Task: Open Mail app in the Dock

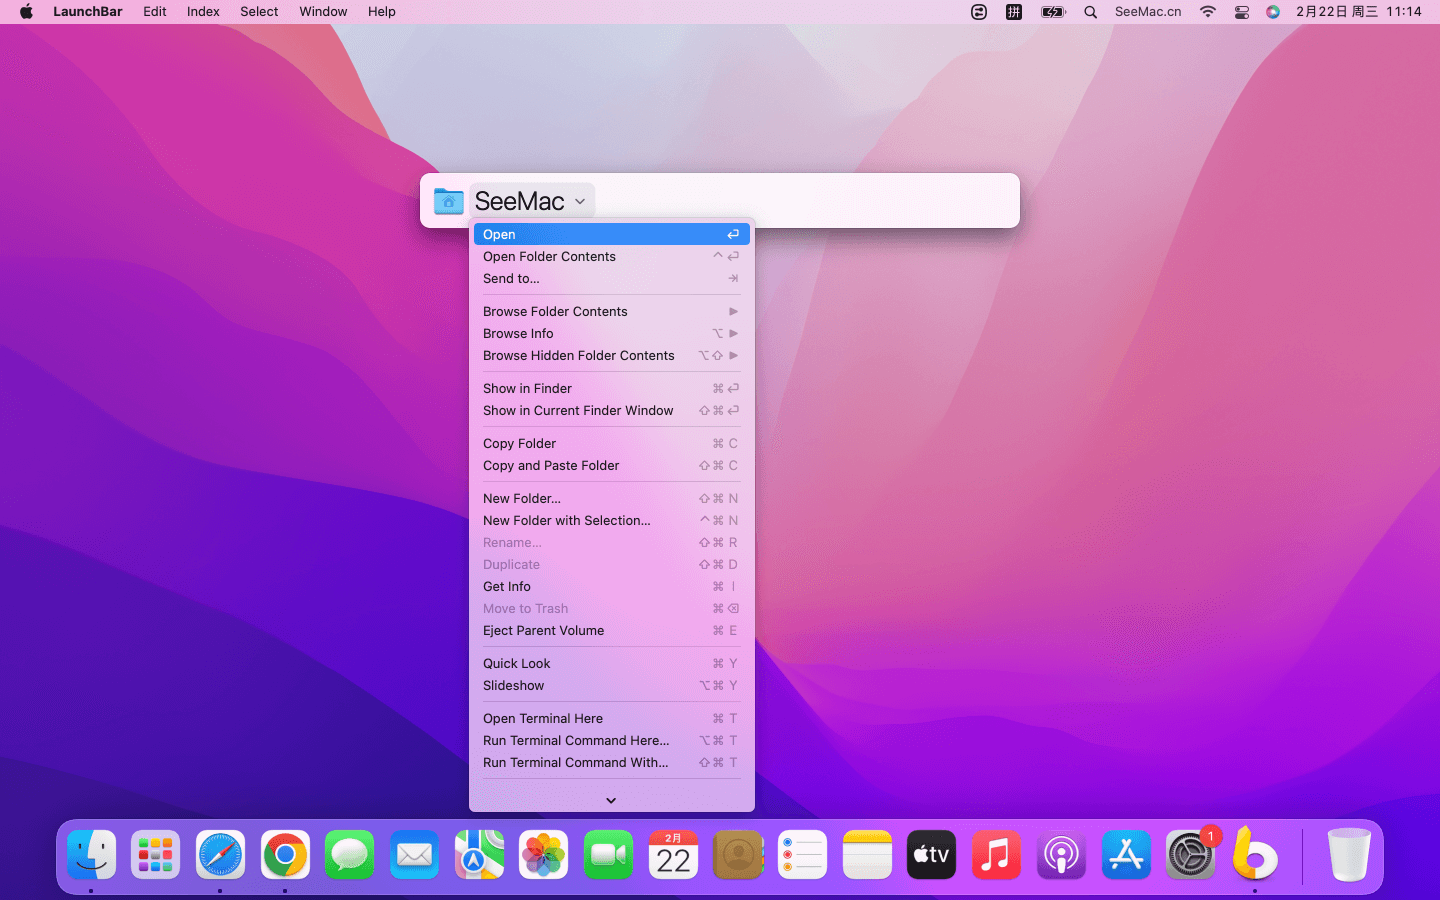Action: pyautogui.click(x=414, y=855)
